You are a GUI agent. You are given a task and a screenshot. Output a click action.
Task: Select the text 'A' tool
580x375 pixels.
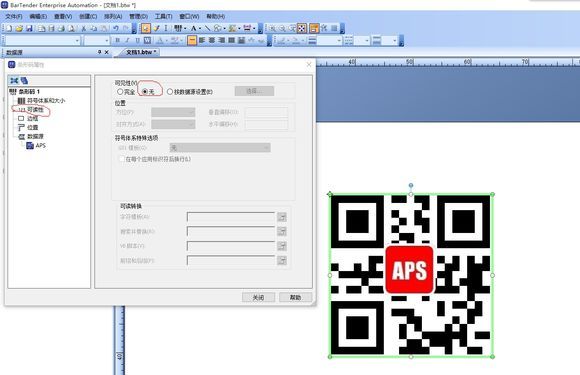[193, 28]
